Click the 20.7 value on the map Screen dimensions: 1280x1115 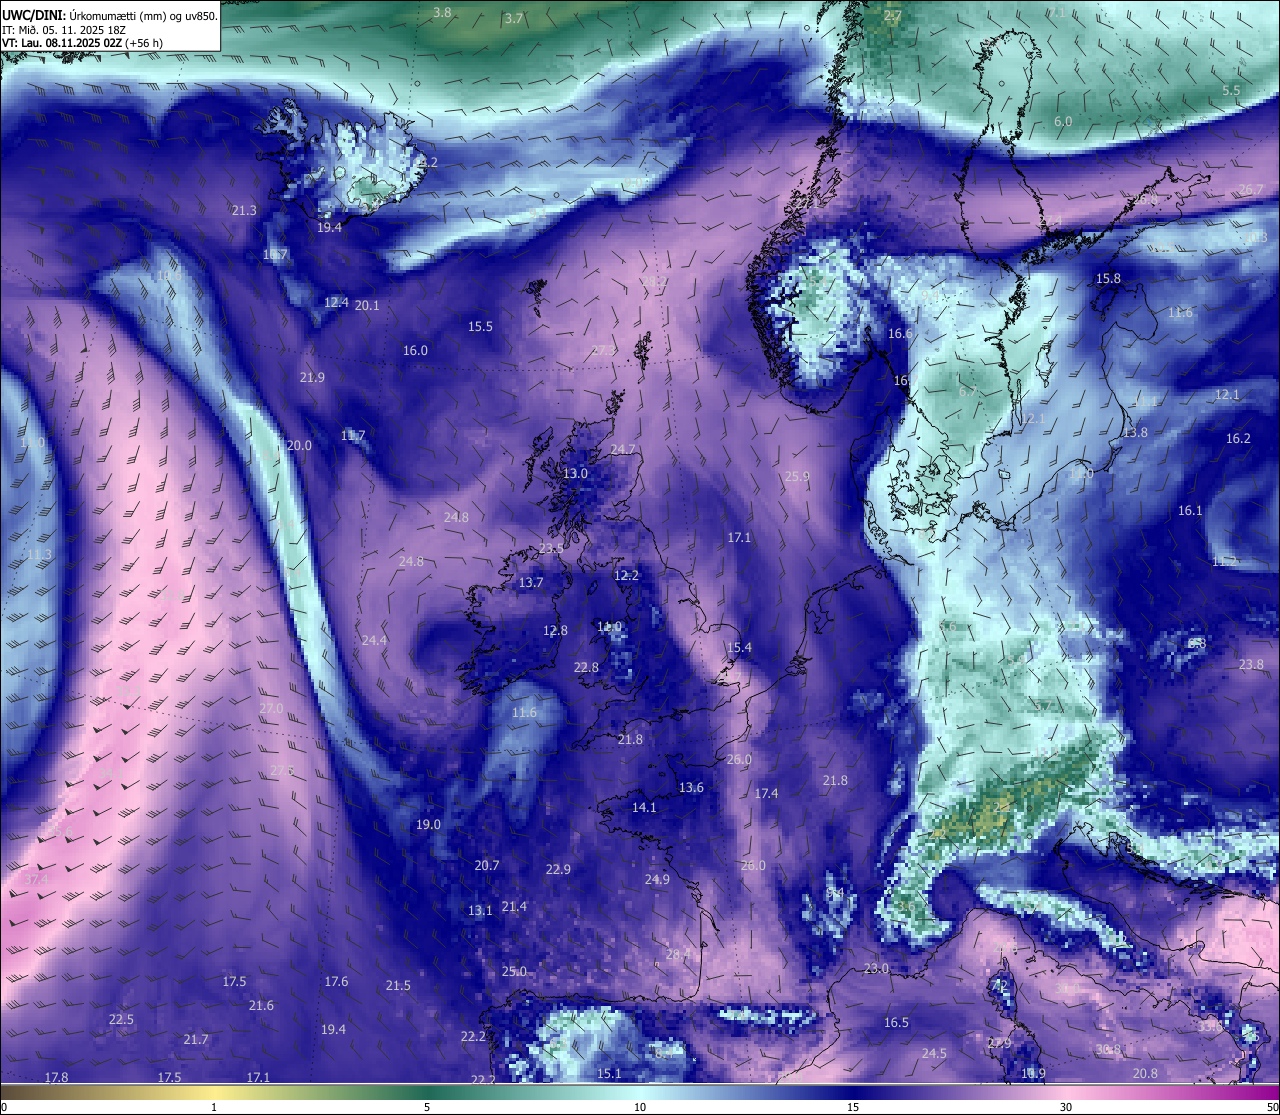tap(487, 865)
